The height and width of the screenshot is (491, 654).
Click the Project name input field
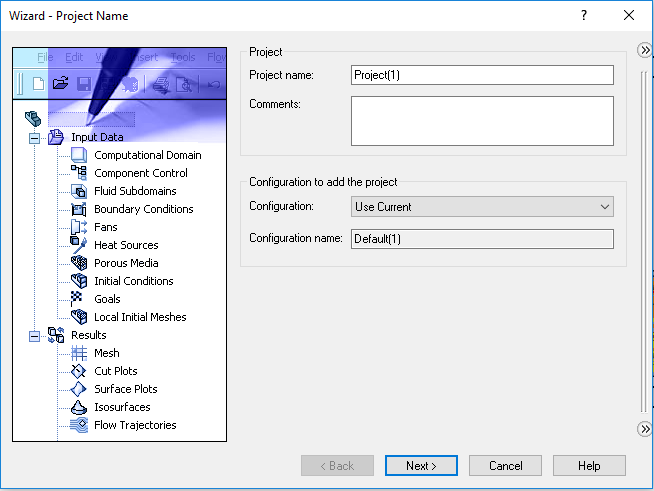482,75
